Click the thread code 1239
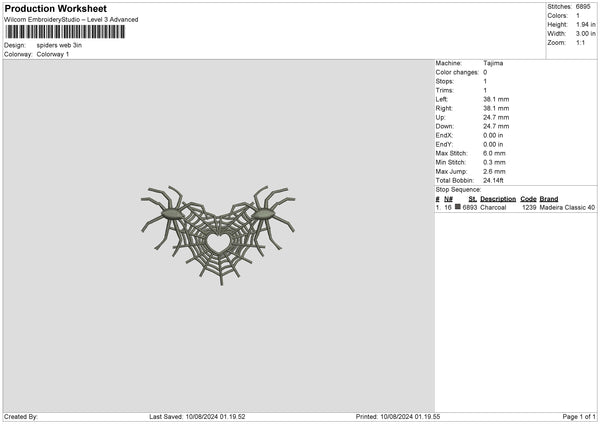The height and width of the screenshot is (424, 600). 529,207
